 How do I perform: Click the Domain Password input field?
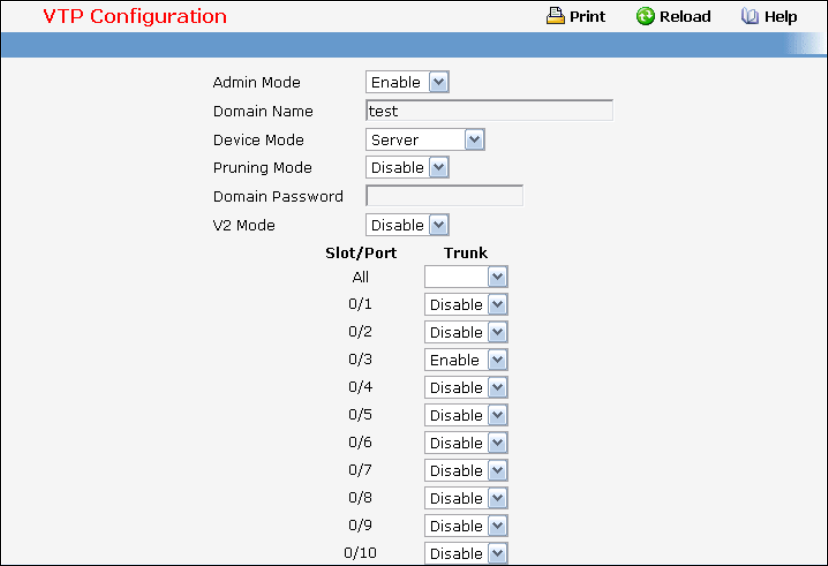coord(444,196)
